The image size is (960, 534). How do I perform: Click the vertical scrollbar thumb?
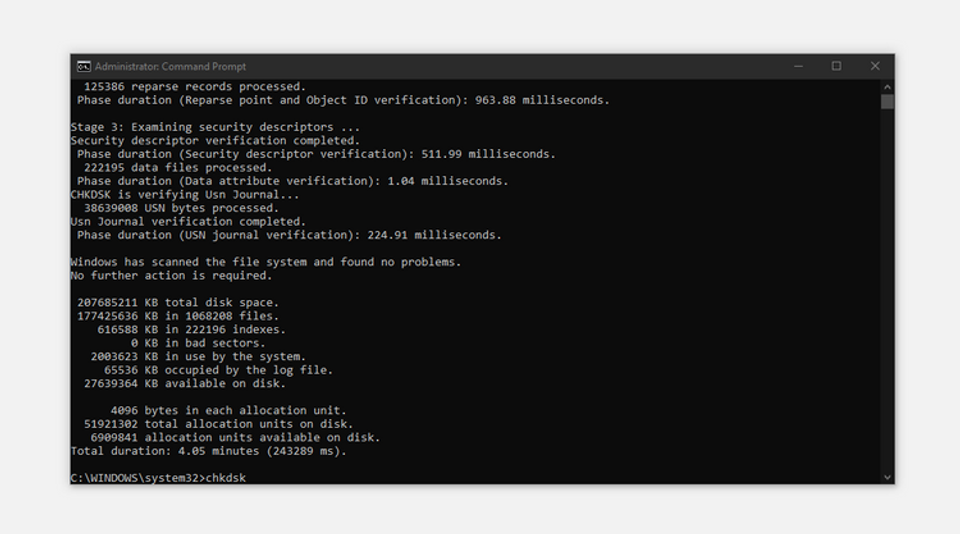tap(887, 102)
